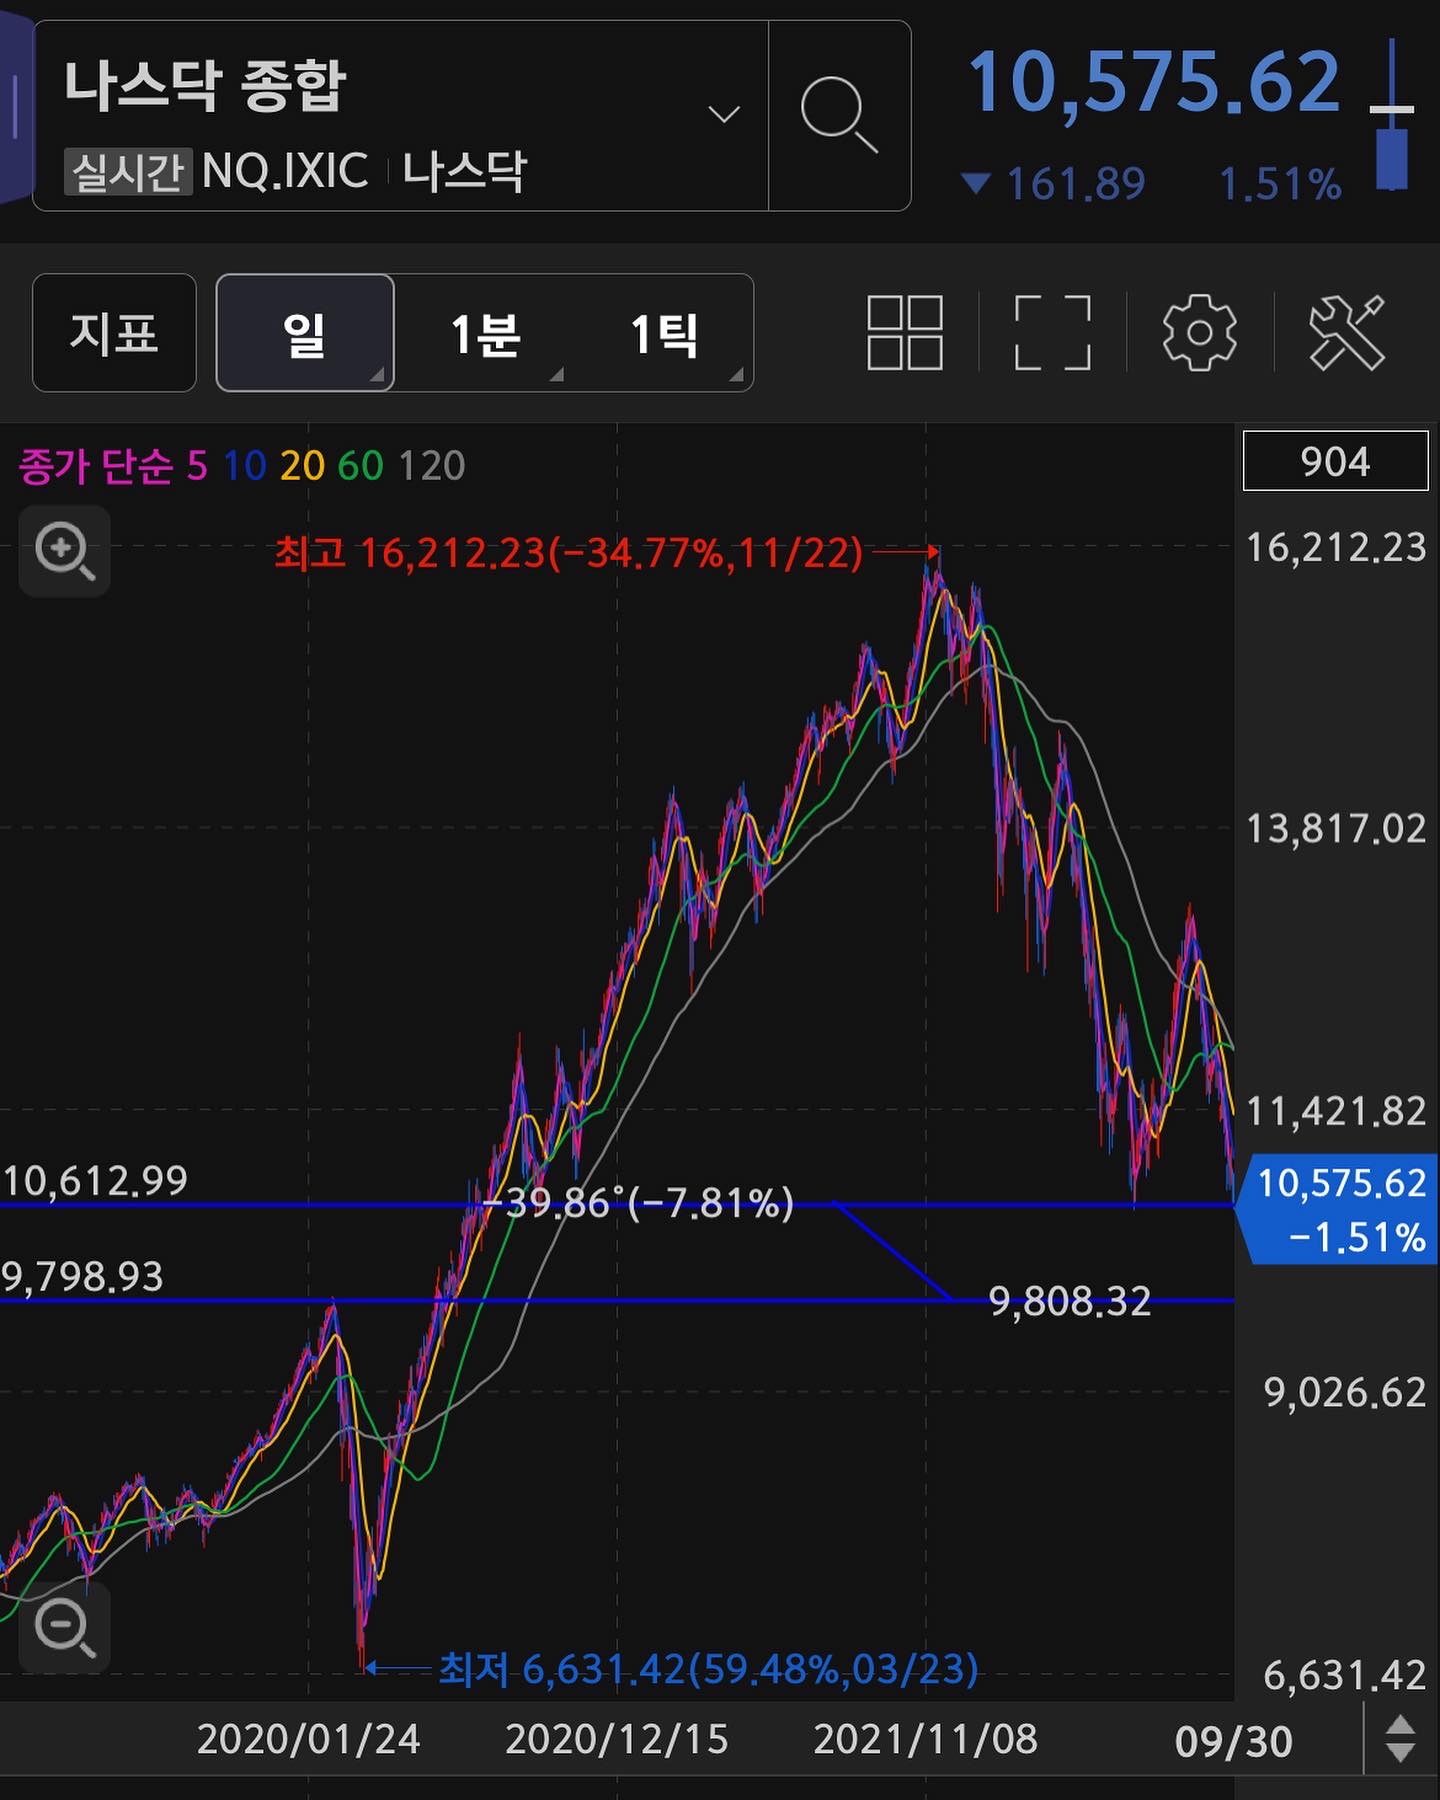The width and height of the screenshot is (1440, 1800).
Task: Zoom in the chart with plus magnifier
Action: click(x=65, y=551)
